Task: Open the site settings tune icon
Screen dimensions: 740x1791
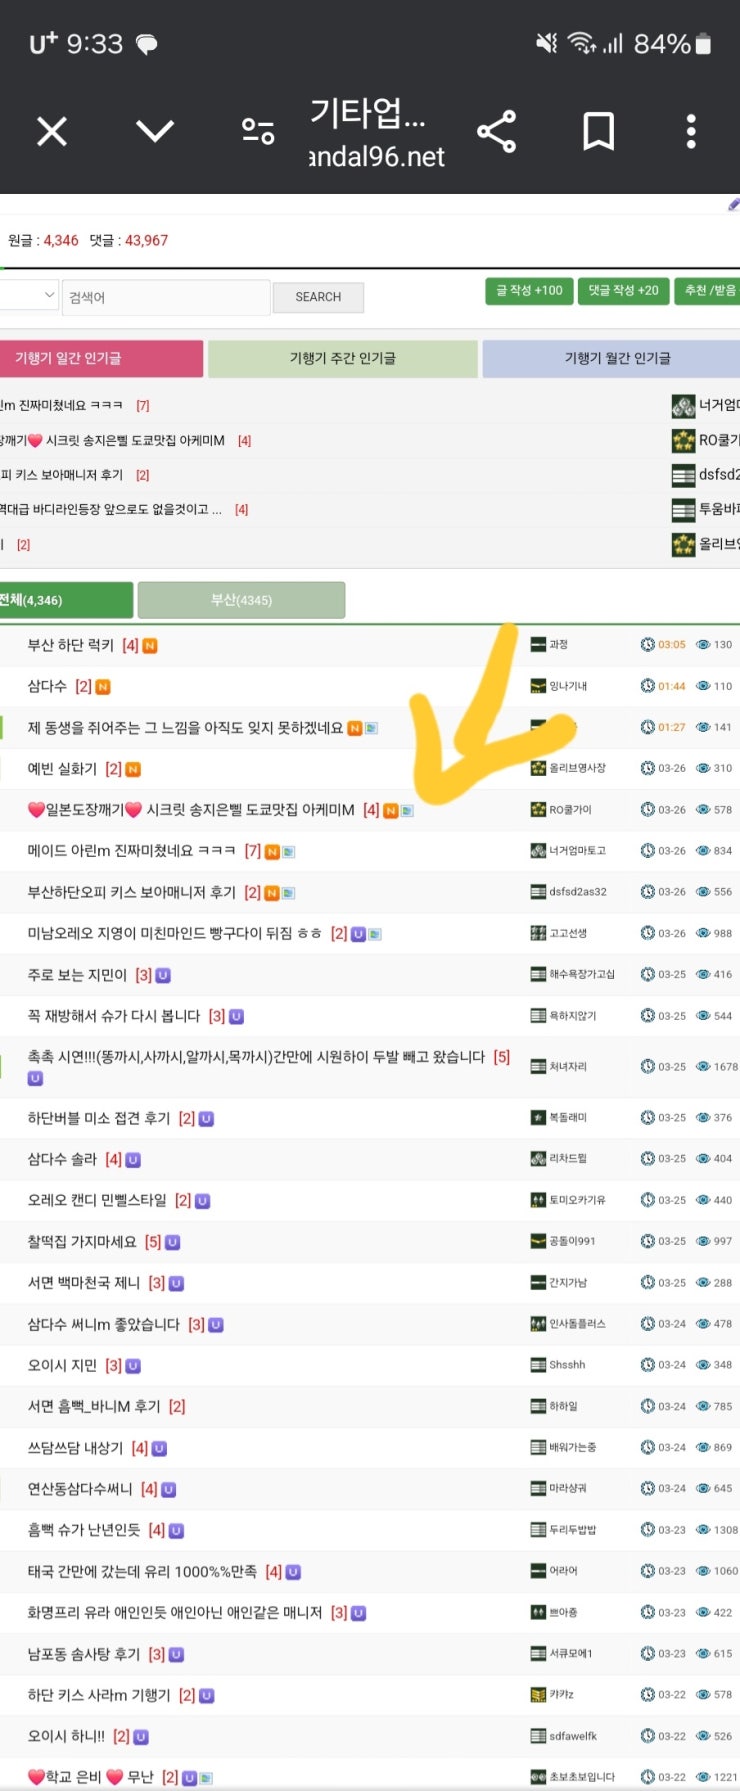Action: coord(258,131)
